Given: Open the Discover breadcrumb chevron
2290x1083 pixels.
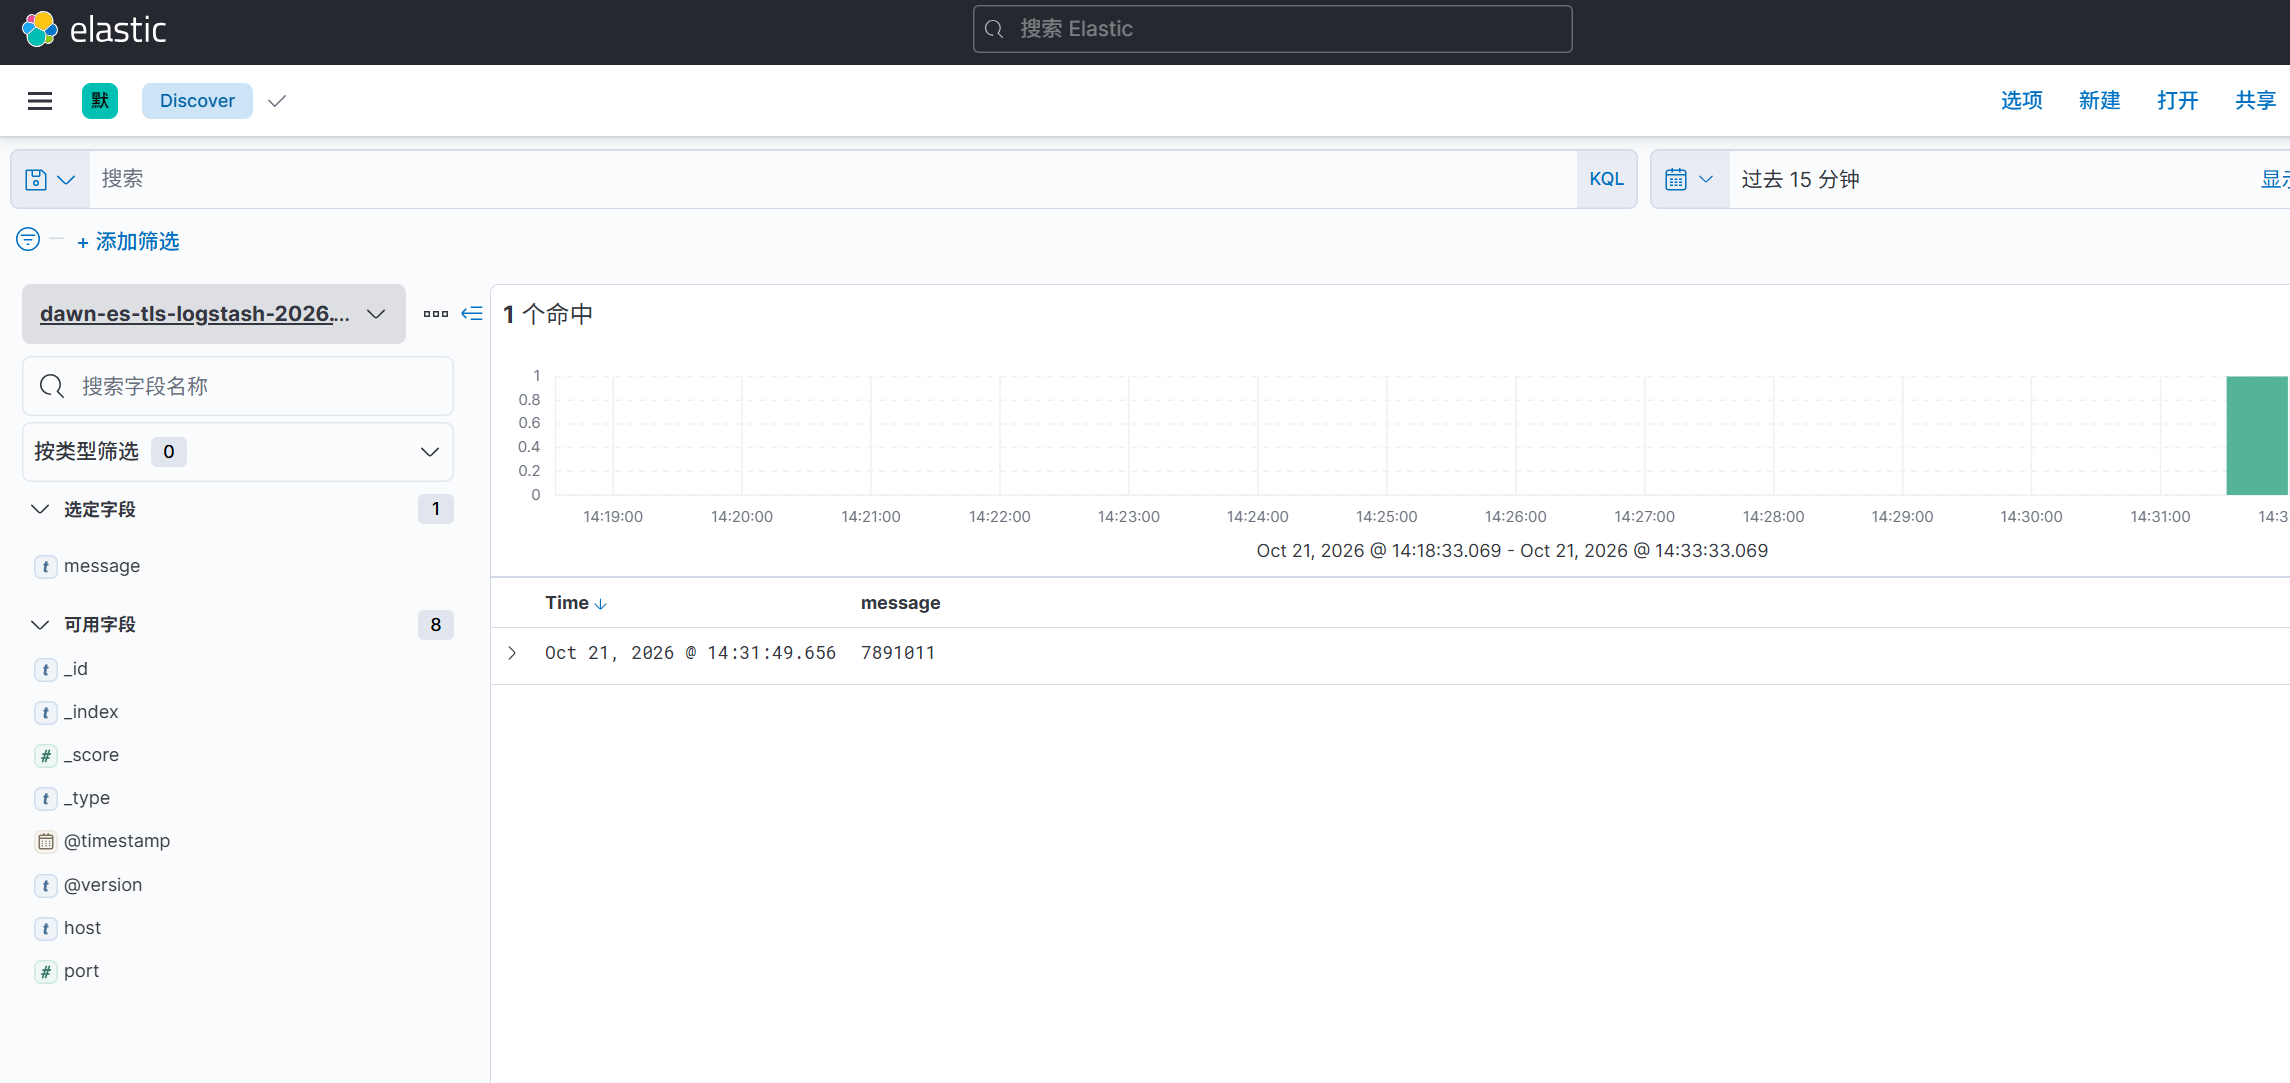Looking at the screenshot, I should [x=277, y=101].
